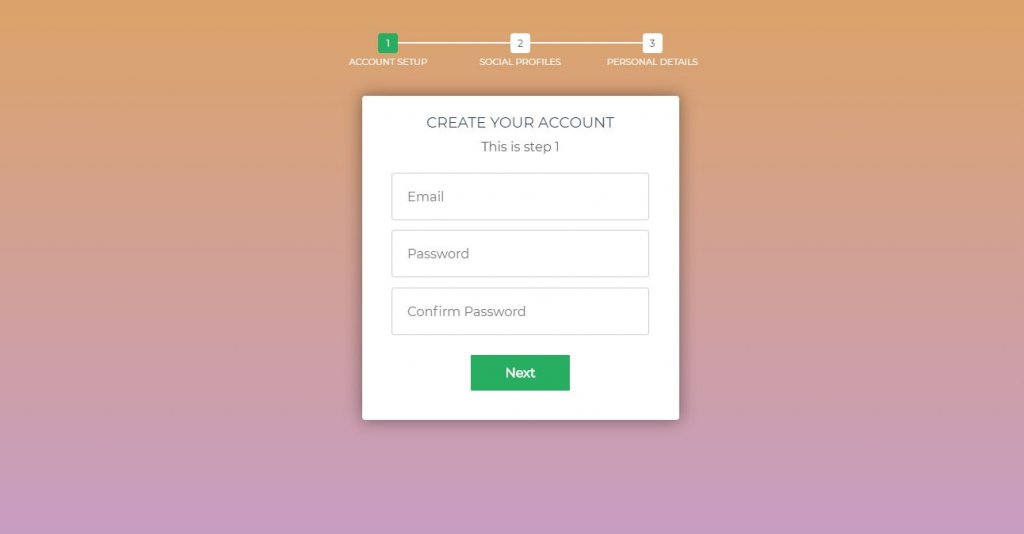Click the 'Confirm Password' placeholder text
Image resolution: width=1024 pixels, height=534 pixels.
466,311
